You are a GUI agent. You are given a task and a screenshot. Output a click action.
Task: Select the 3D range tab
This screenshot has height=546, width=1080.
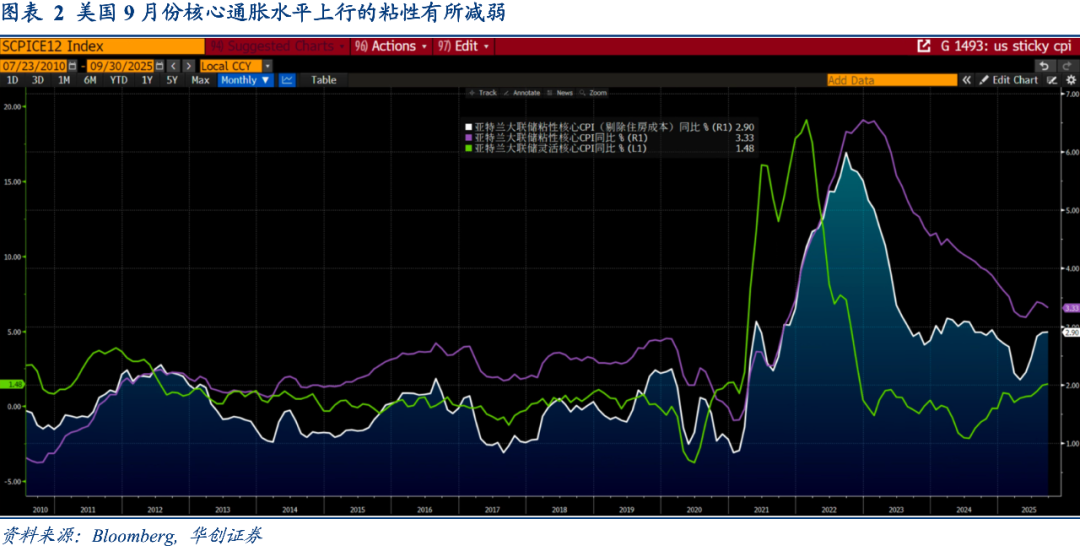[38, 80]
